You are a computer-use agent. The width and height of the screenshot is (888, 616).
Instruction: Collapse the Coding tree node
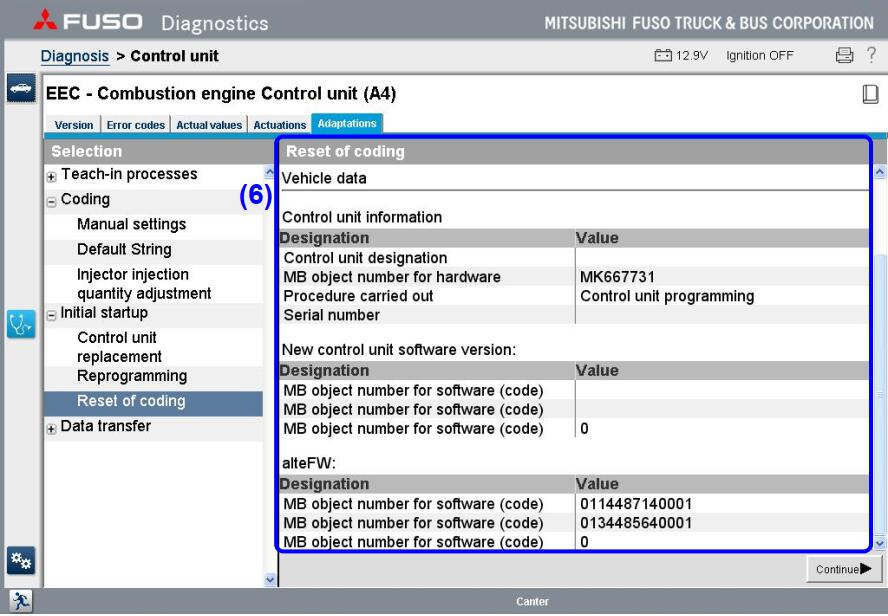tap(52, 202)
